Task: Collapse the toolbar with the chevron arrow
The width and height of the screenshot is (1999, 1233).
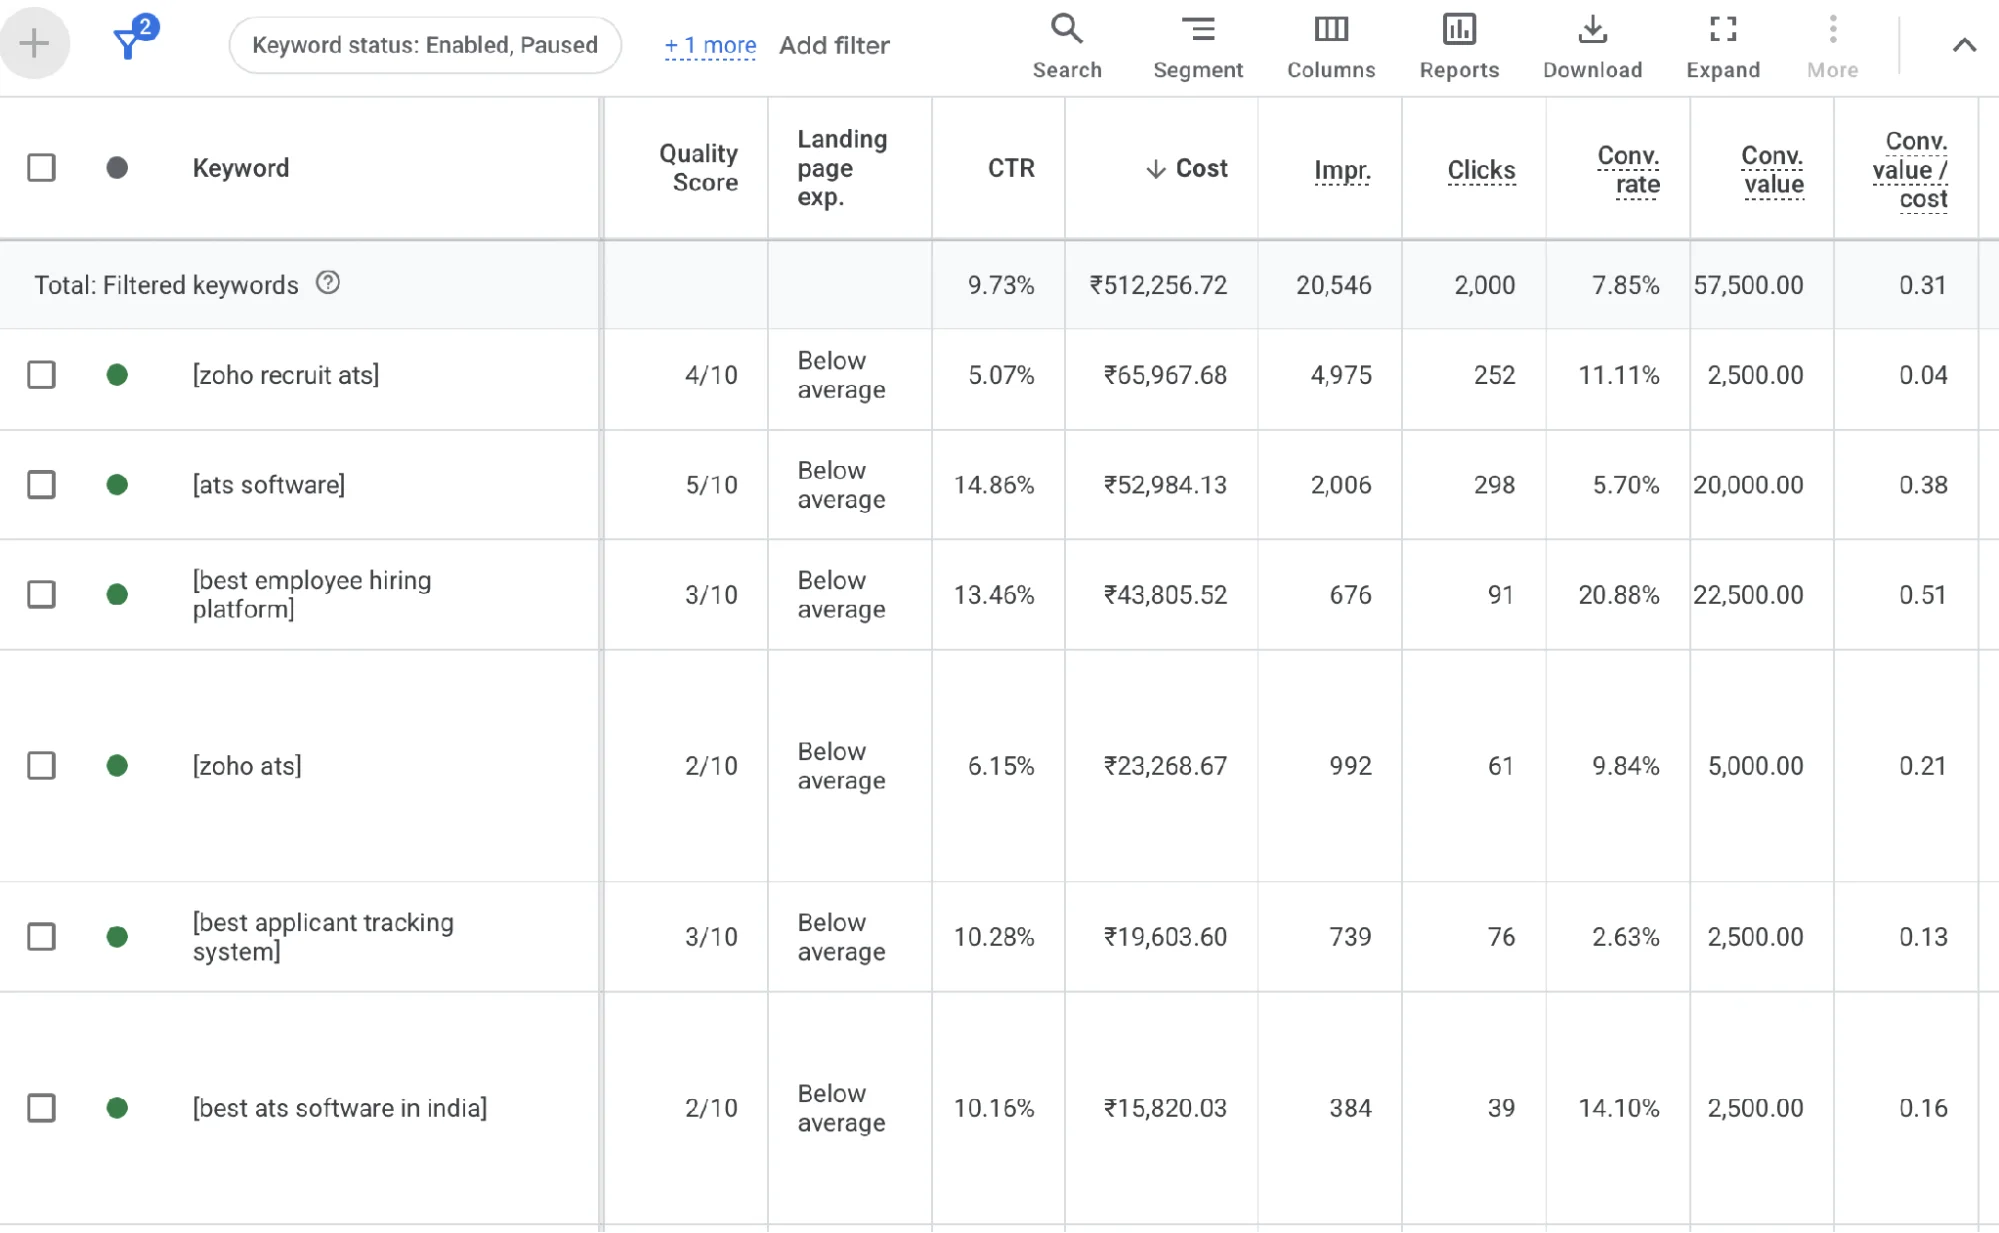Action: tap(1964, 45)
